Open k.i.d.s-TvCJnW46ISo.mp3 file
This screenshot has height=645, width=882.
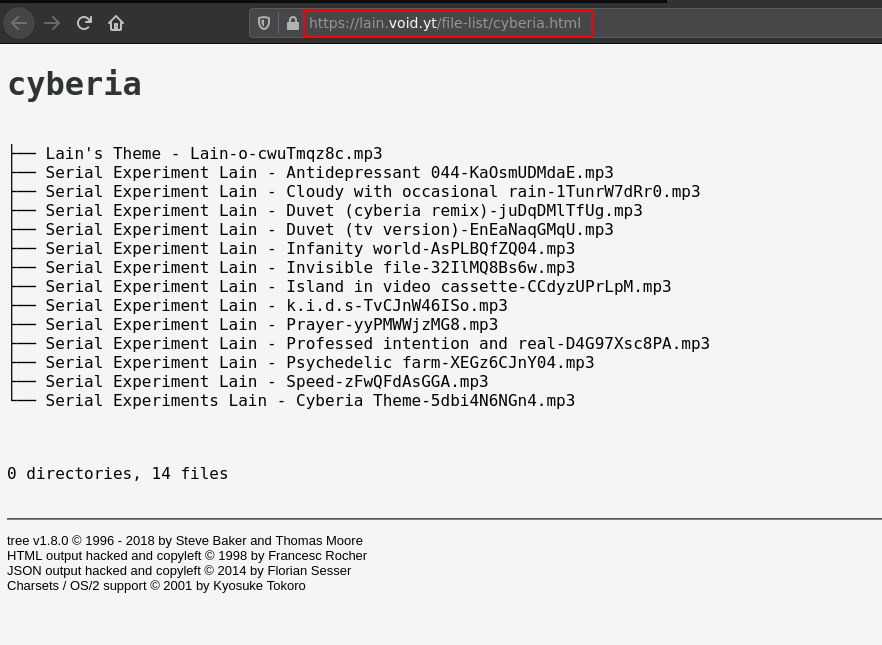click(276, 306)
